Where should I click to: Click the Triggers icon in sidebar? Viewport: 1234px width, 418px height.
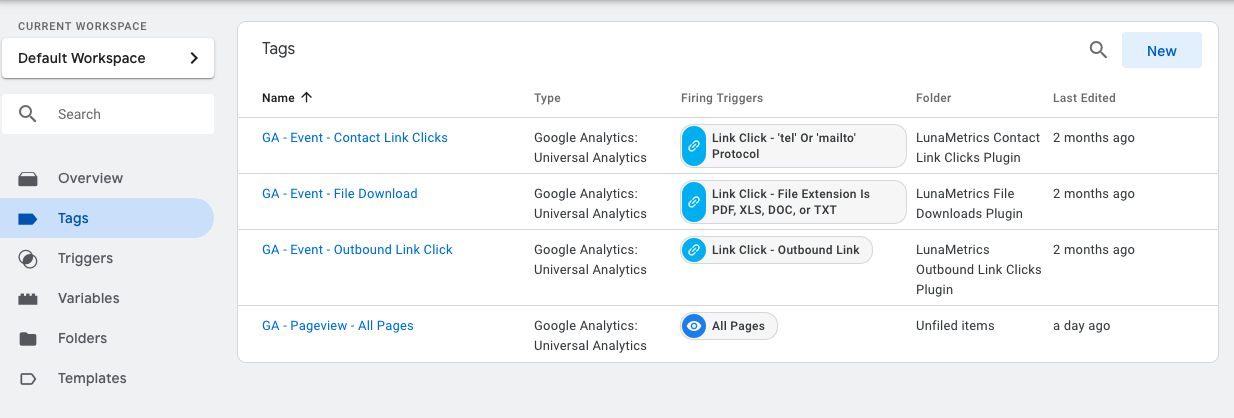coord(28,258)
